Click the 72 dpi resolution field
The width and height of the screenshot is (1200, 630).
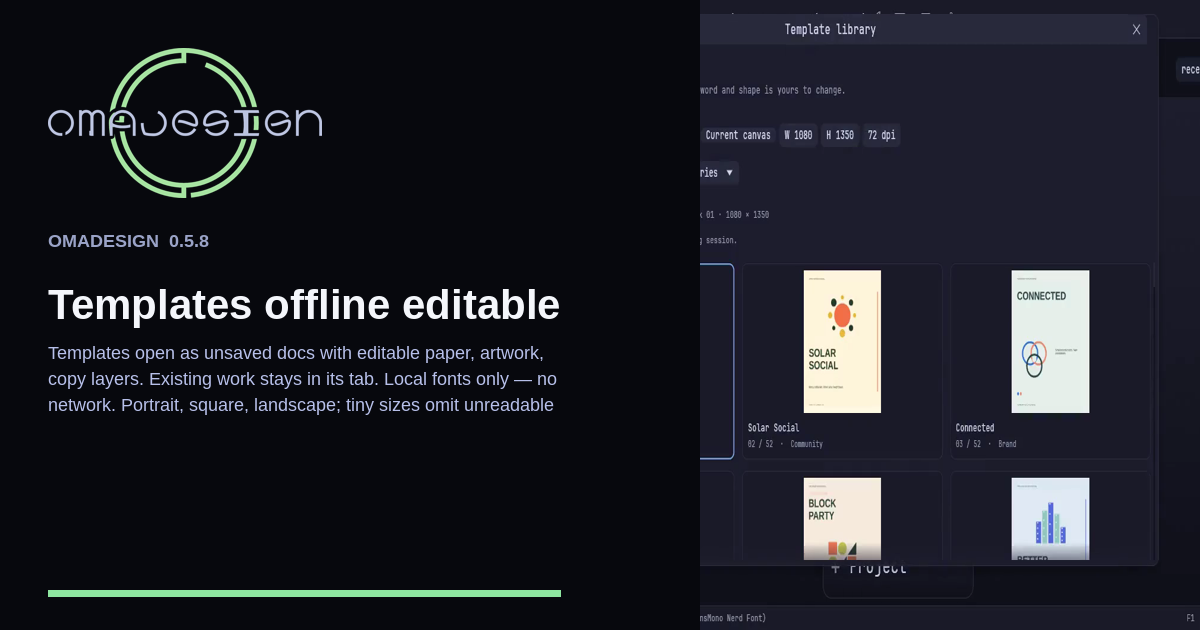[881, 135]
